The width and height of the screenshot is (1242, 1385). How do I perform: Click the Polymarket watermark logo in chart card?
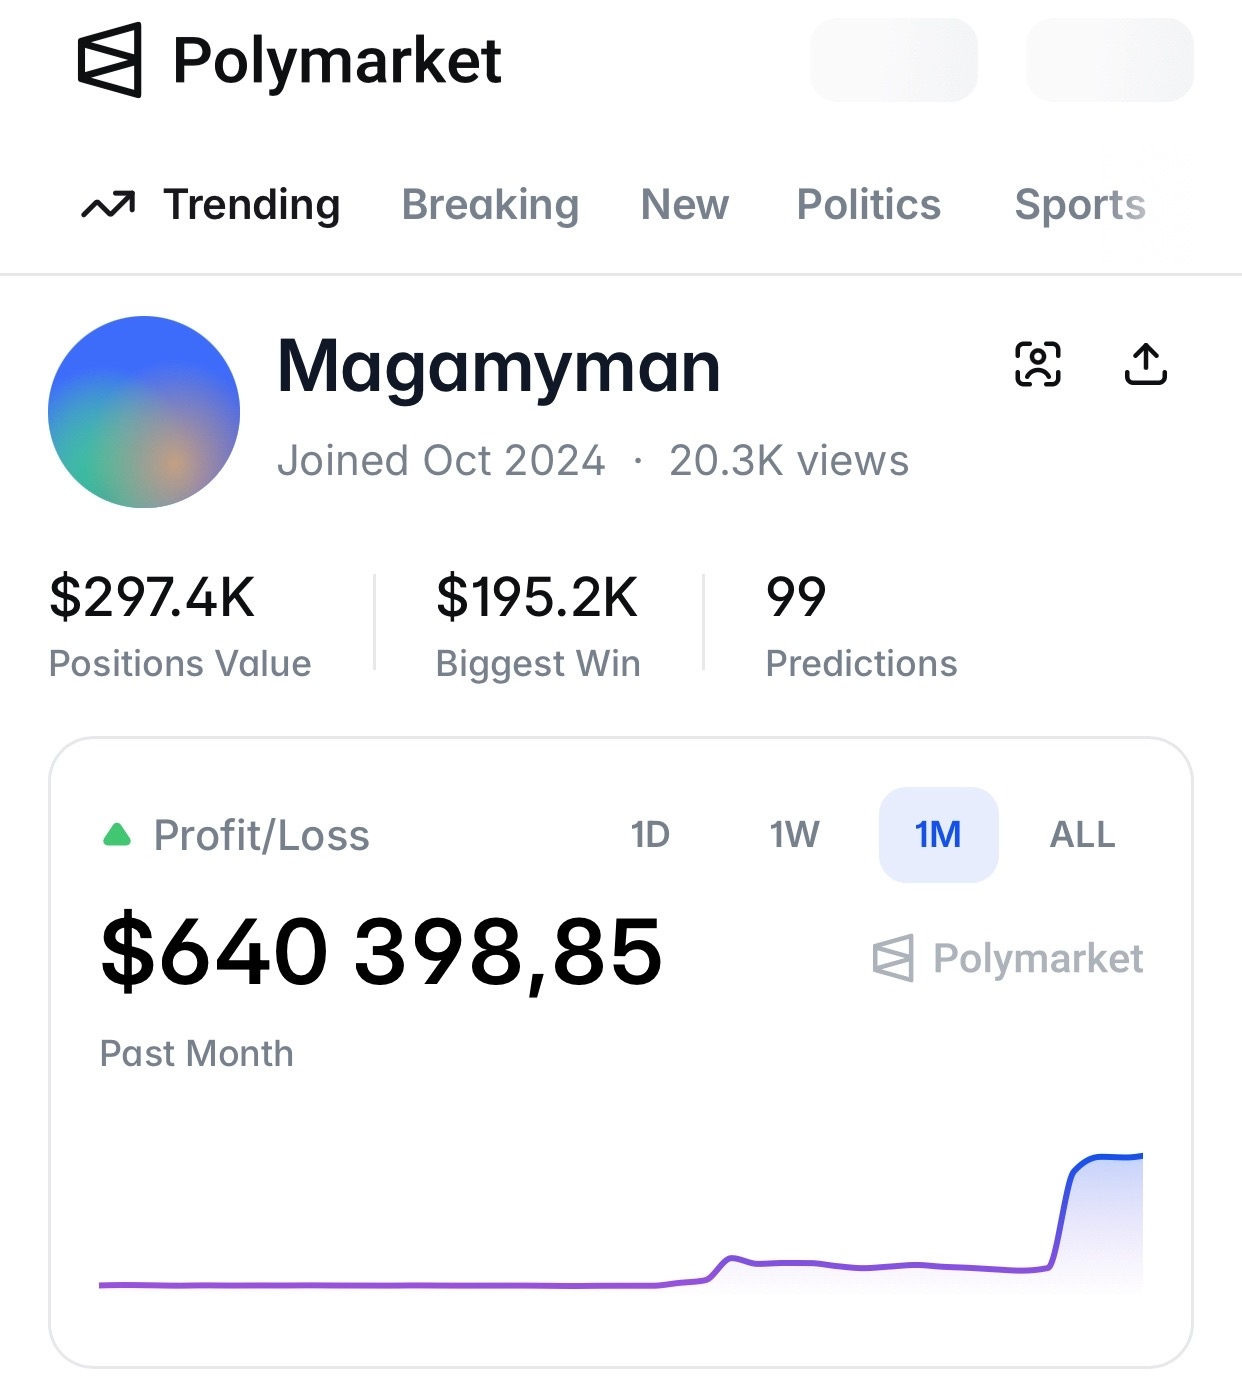coord(893,958)
